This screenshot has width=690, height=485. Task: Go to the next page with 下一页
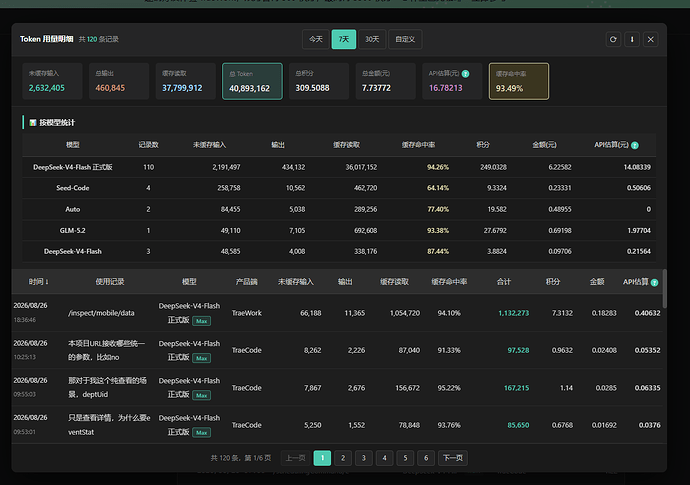(x=453, y=458)
